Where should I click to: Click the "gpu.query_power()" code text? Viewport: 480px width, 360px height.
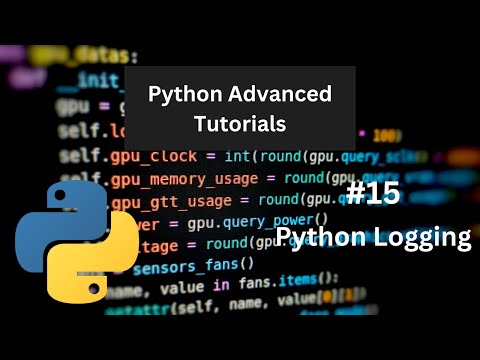coord(258,222)
